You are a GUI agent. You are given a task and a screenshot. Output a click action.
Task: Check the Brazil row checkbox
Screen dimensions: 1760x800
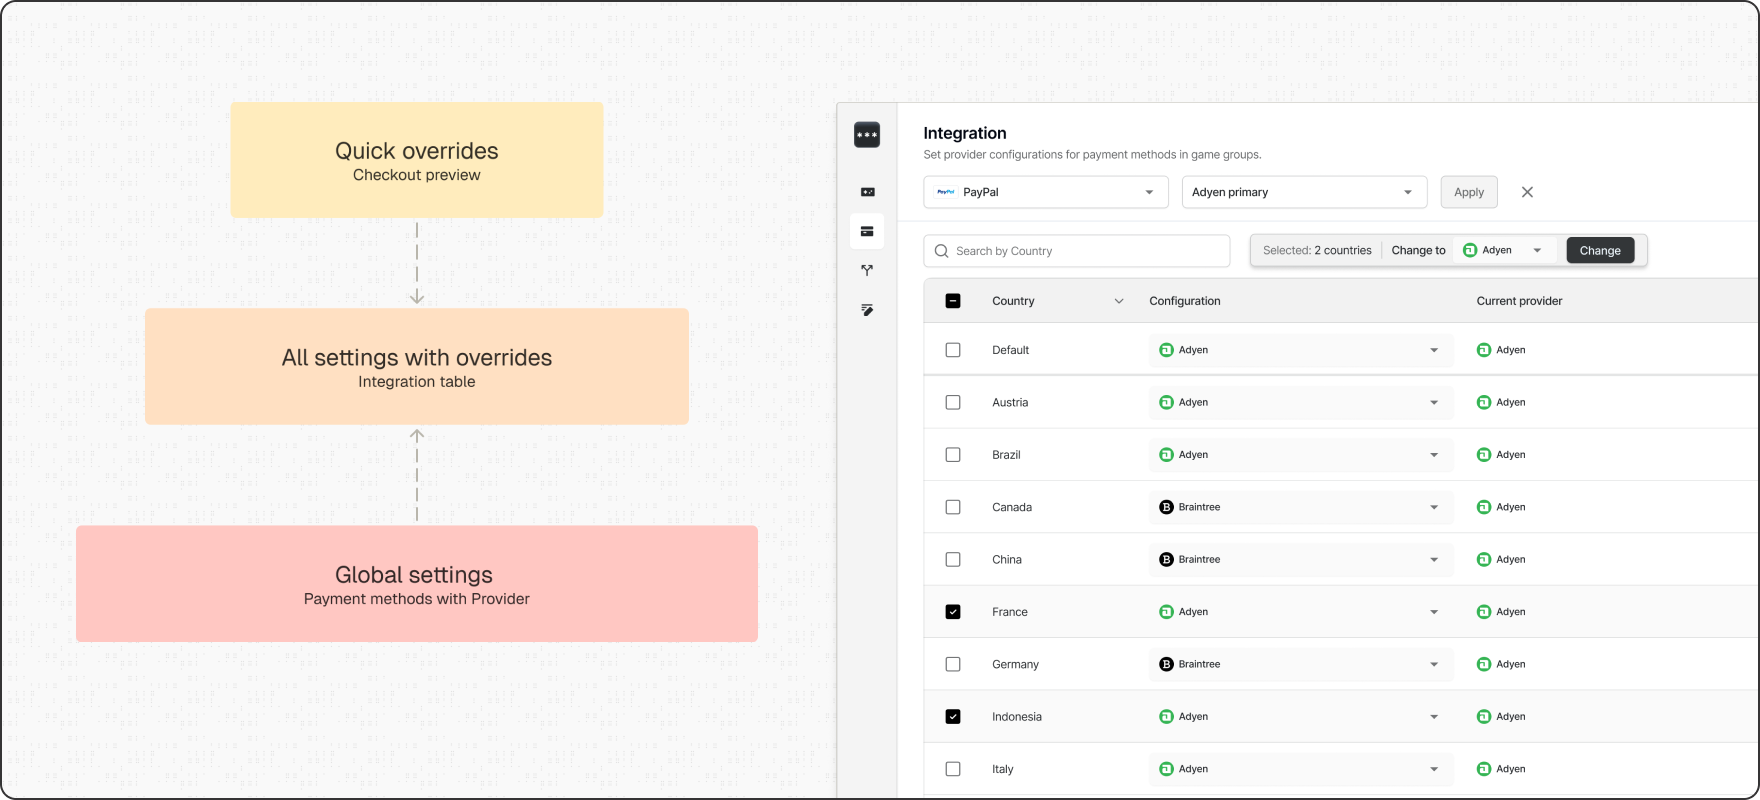(953, 455)
